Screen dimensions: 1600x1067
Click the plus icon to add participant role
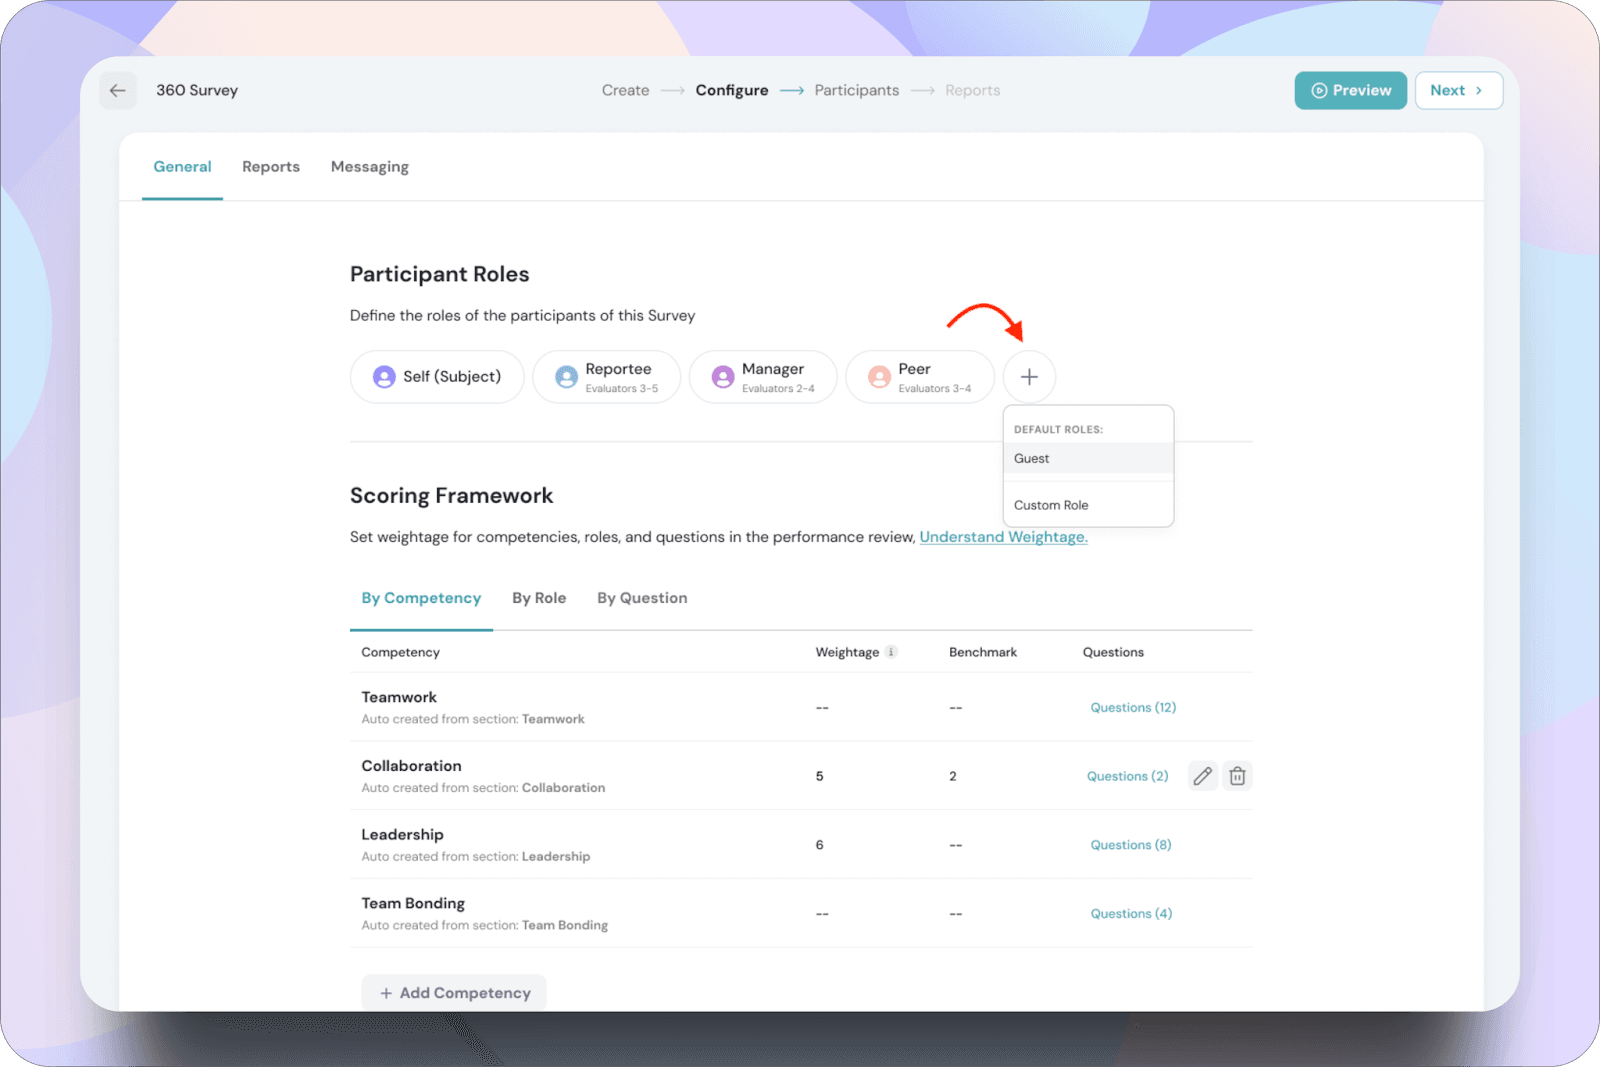[1029, 377]
